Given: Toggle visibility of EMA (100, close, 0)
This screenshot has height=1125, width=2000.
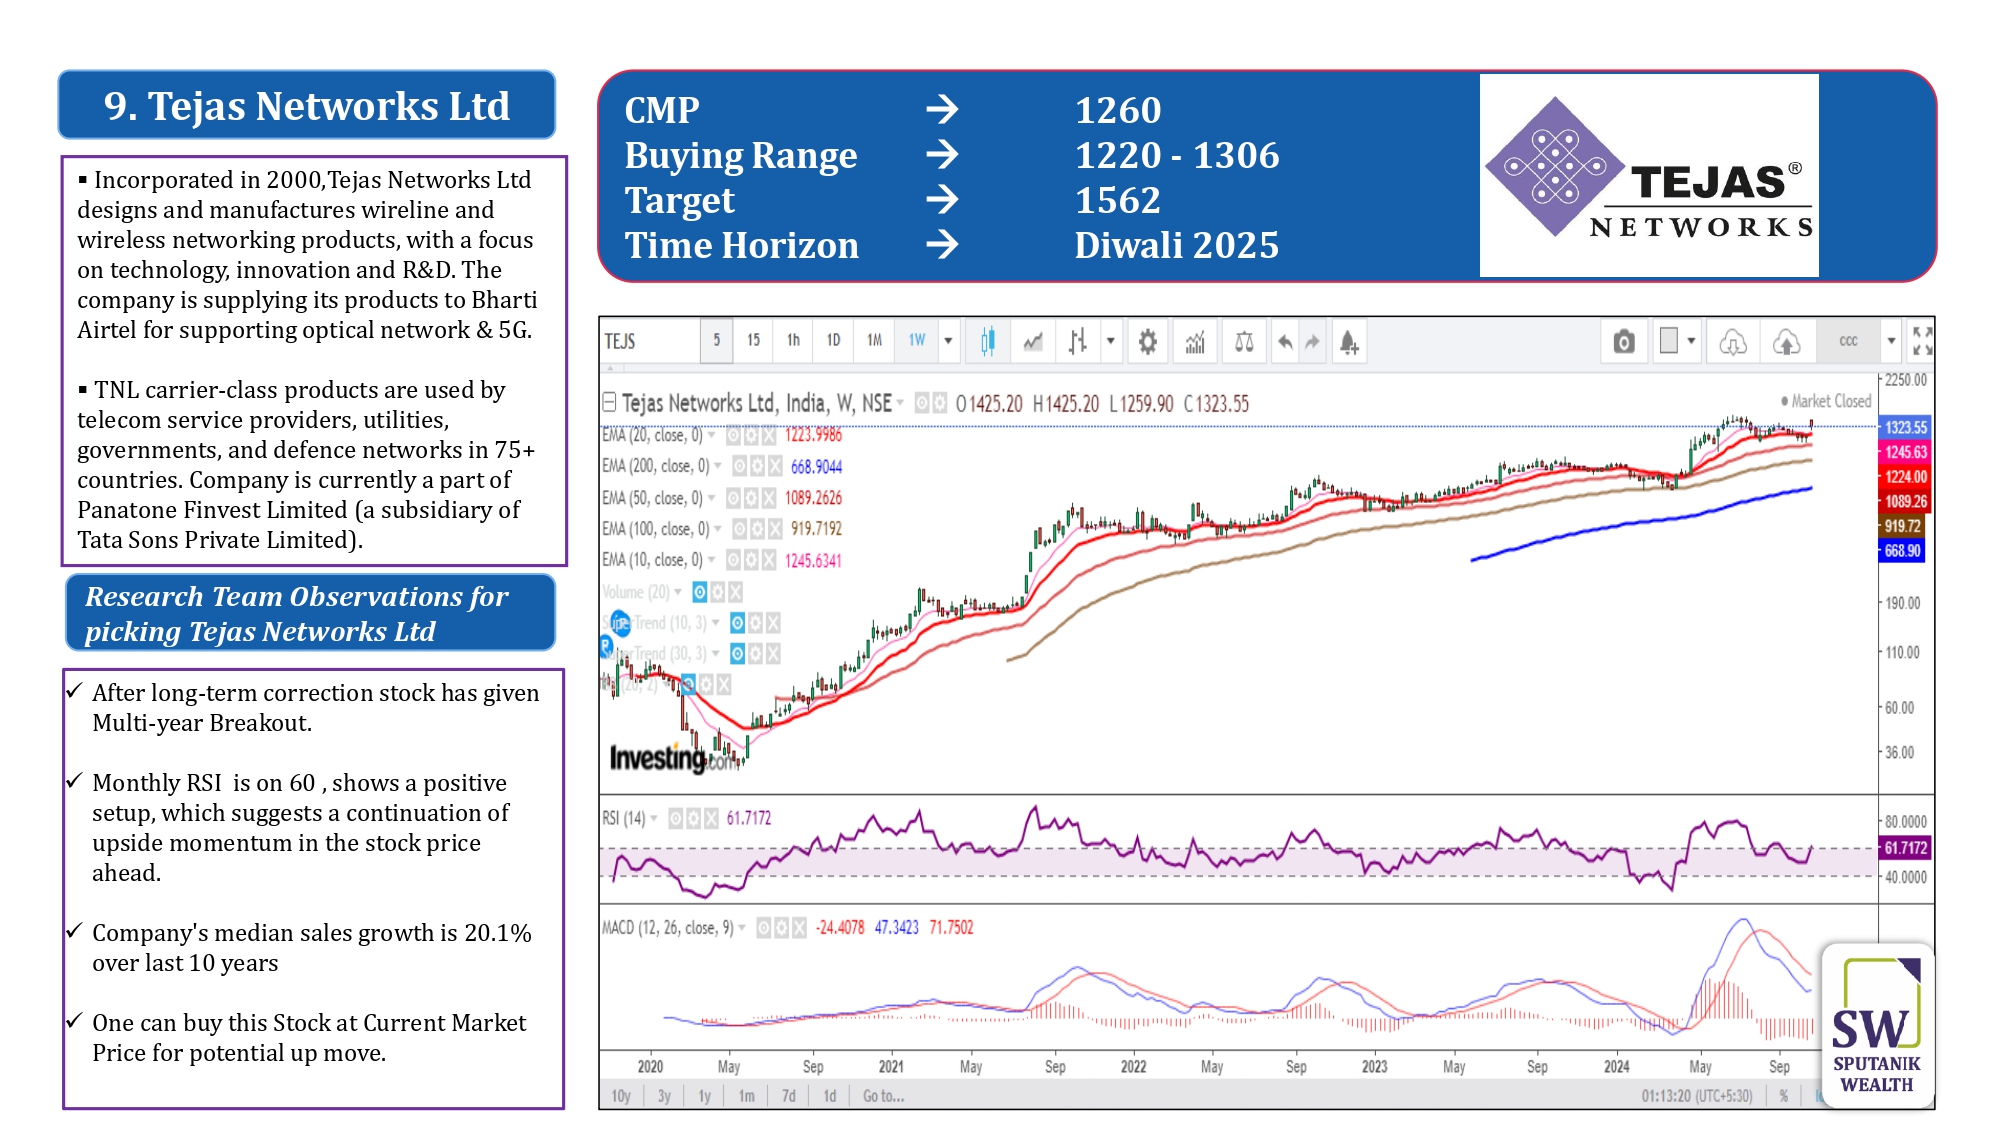Looking at the screenshot, I should 740,529.
